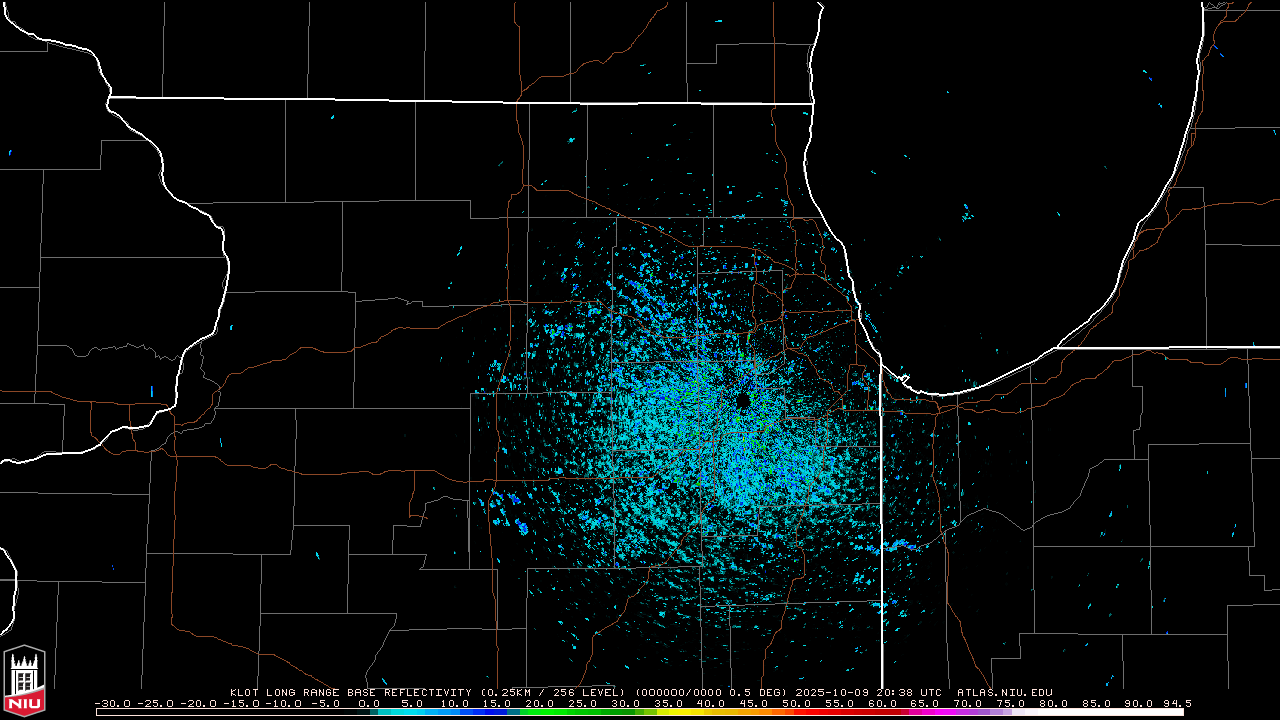Click the -30.0 scale label

coord(113,704)
